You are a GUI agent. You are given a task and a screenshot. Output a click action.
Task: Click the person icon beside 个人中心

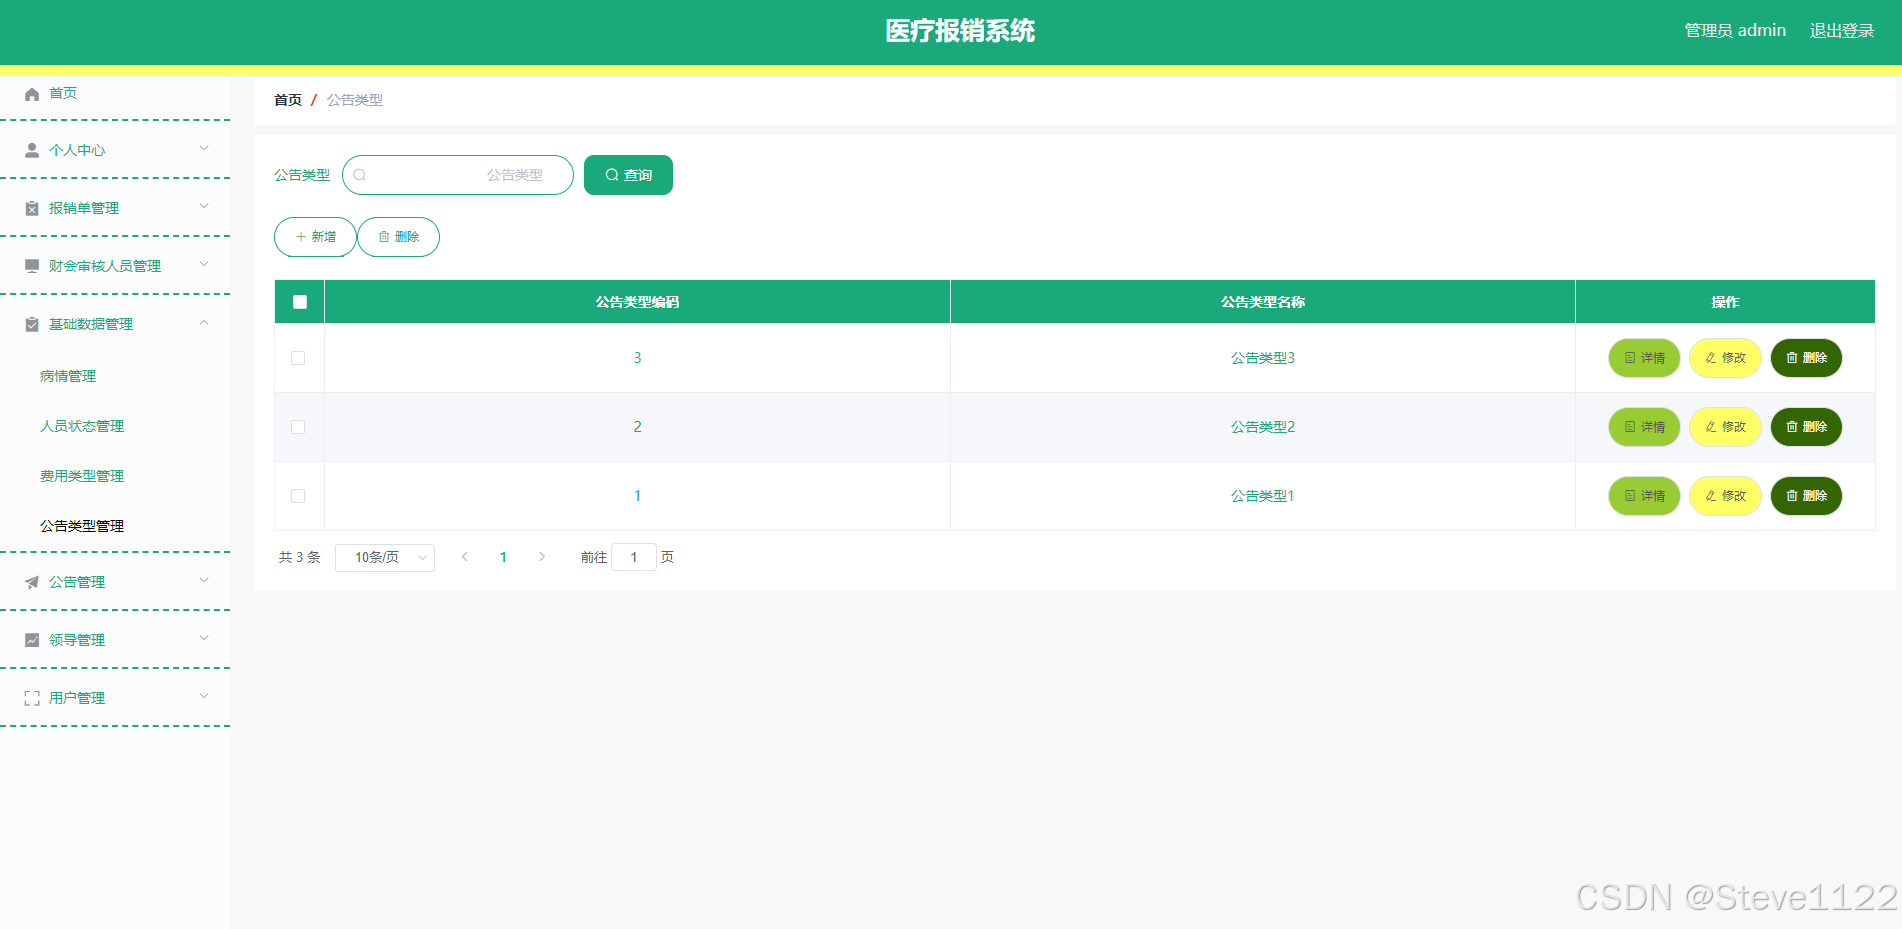tap(32, 151)
